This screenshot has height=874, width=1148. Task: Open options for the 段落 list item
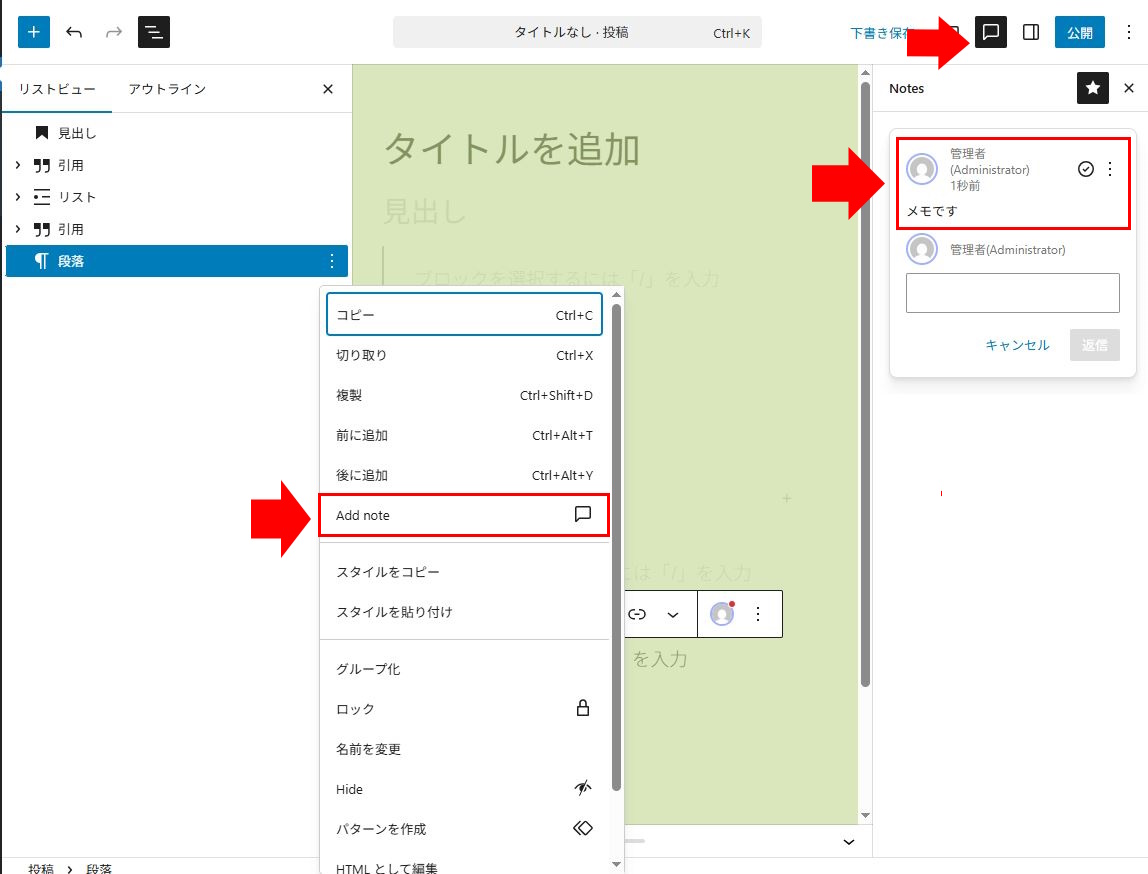(x=332, y=261)
